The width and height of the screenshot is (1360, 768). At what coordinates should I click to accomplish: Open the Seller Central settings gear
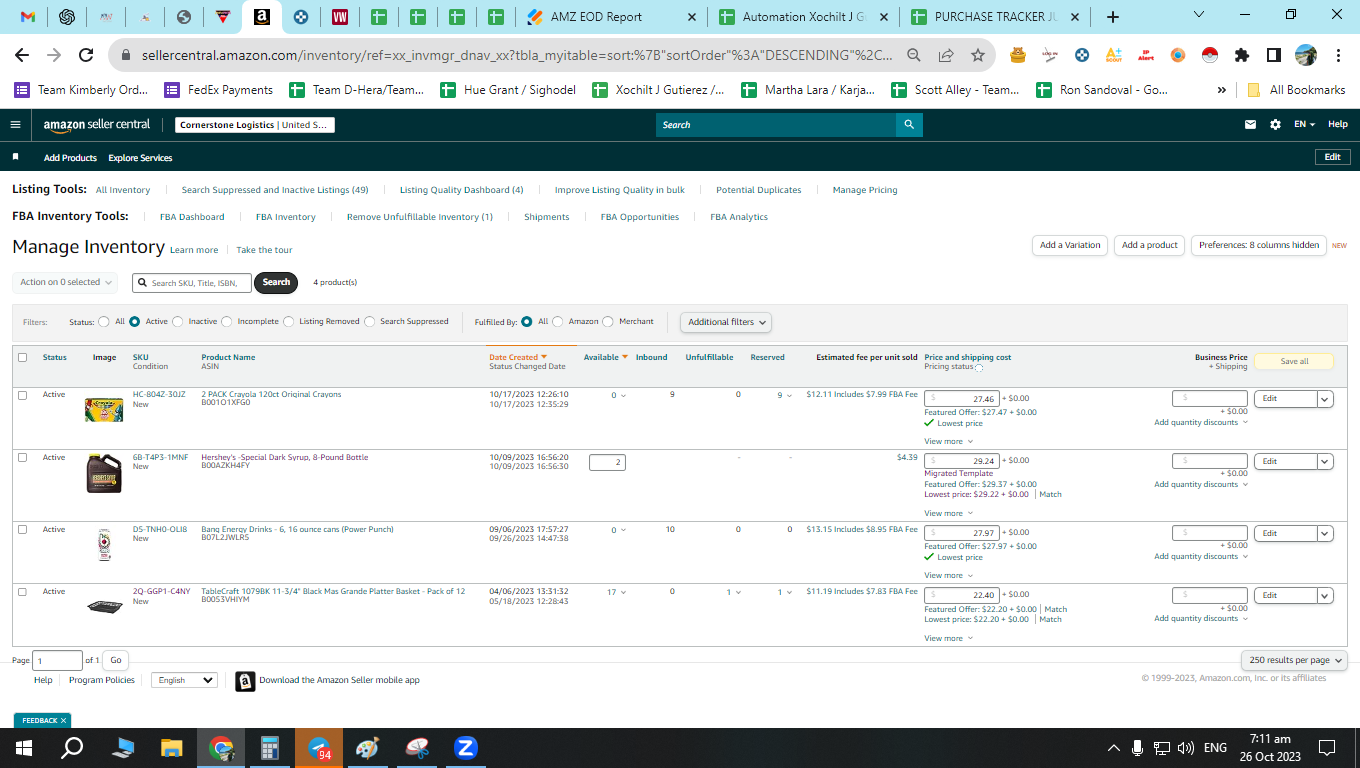coord(1275,125)
